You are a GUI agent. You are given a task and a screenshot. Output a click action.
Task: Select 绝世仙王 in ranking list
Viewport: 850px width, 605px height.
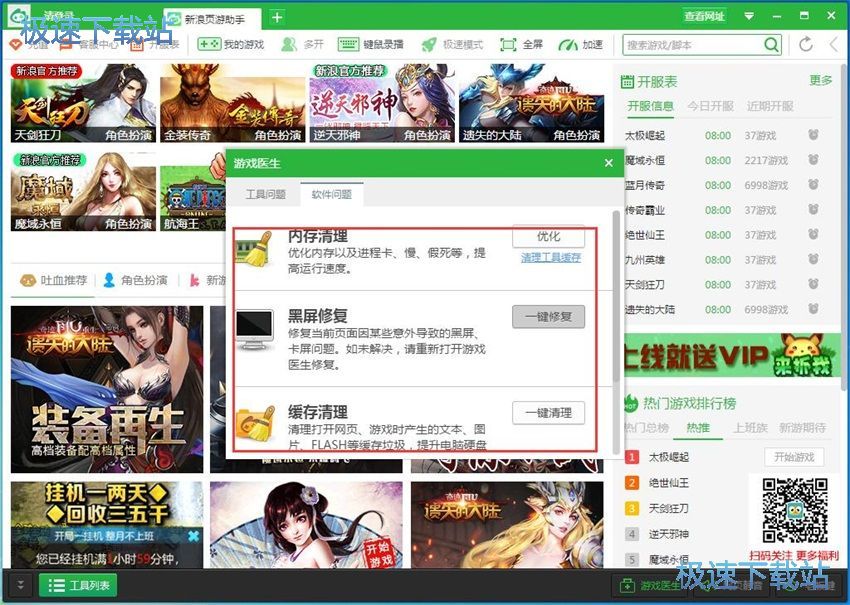(x=668, y=482)
